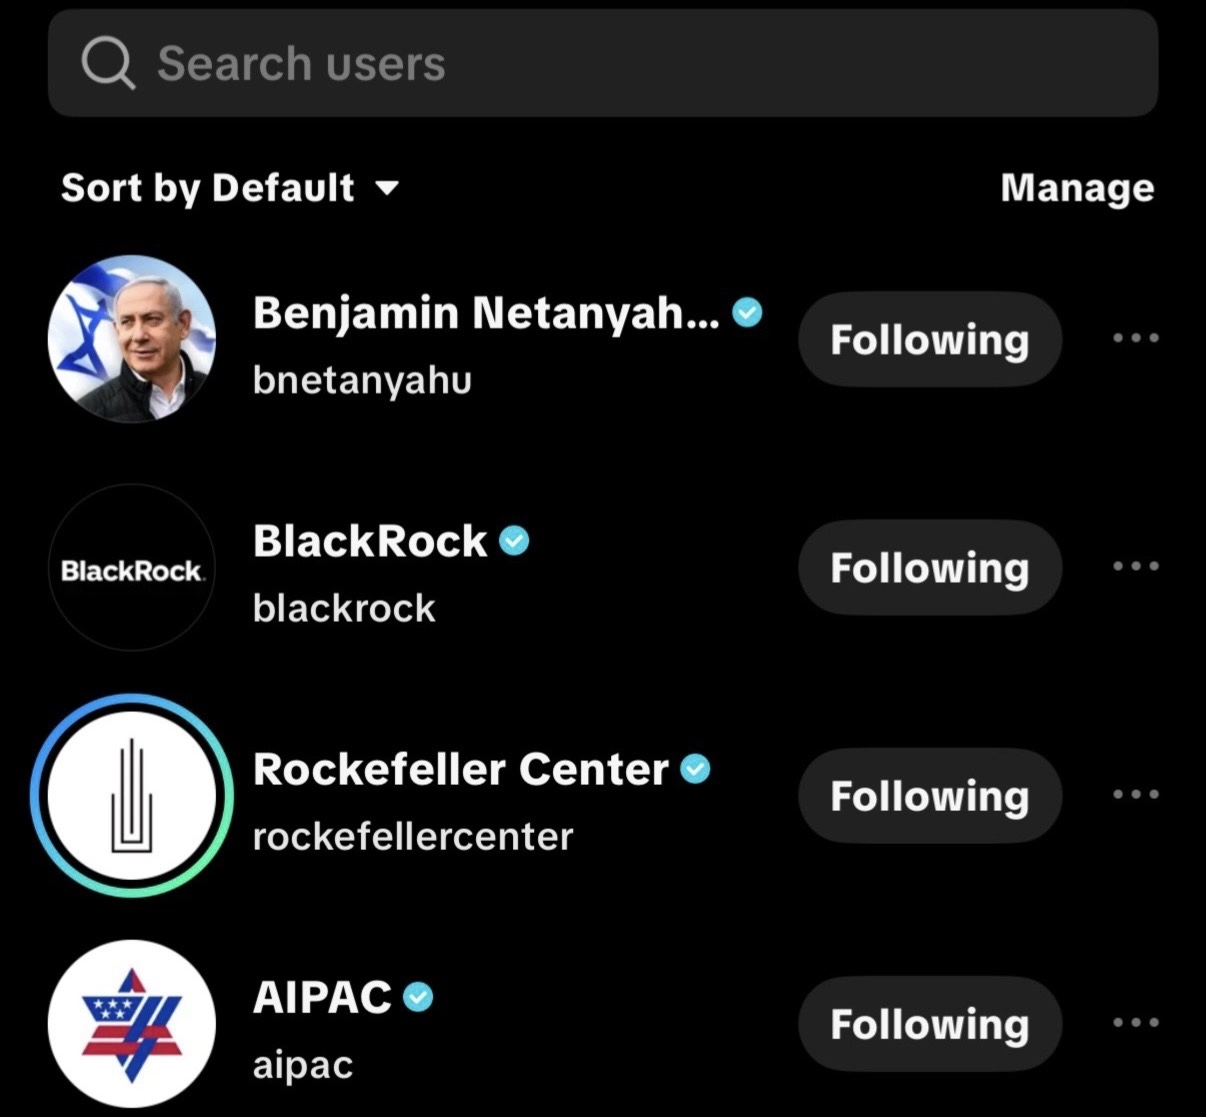Viewport: 1206px width, 1117px height.
Task: Toggle Following for Rockefeller Center
Action: click(x=929, y=796)
